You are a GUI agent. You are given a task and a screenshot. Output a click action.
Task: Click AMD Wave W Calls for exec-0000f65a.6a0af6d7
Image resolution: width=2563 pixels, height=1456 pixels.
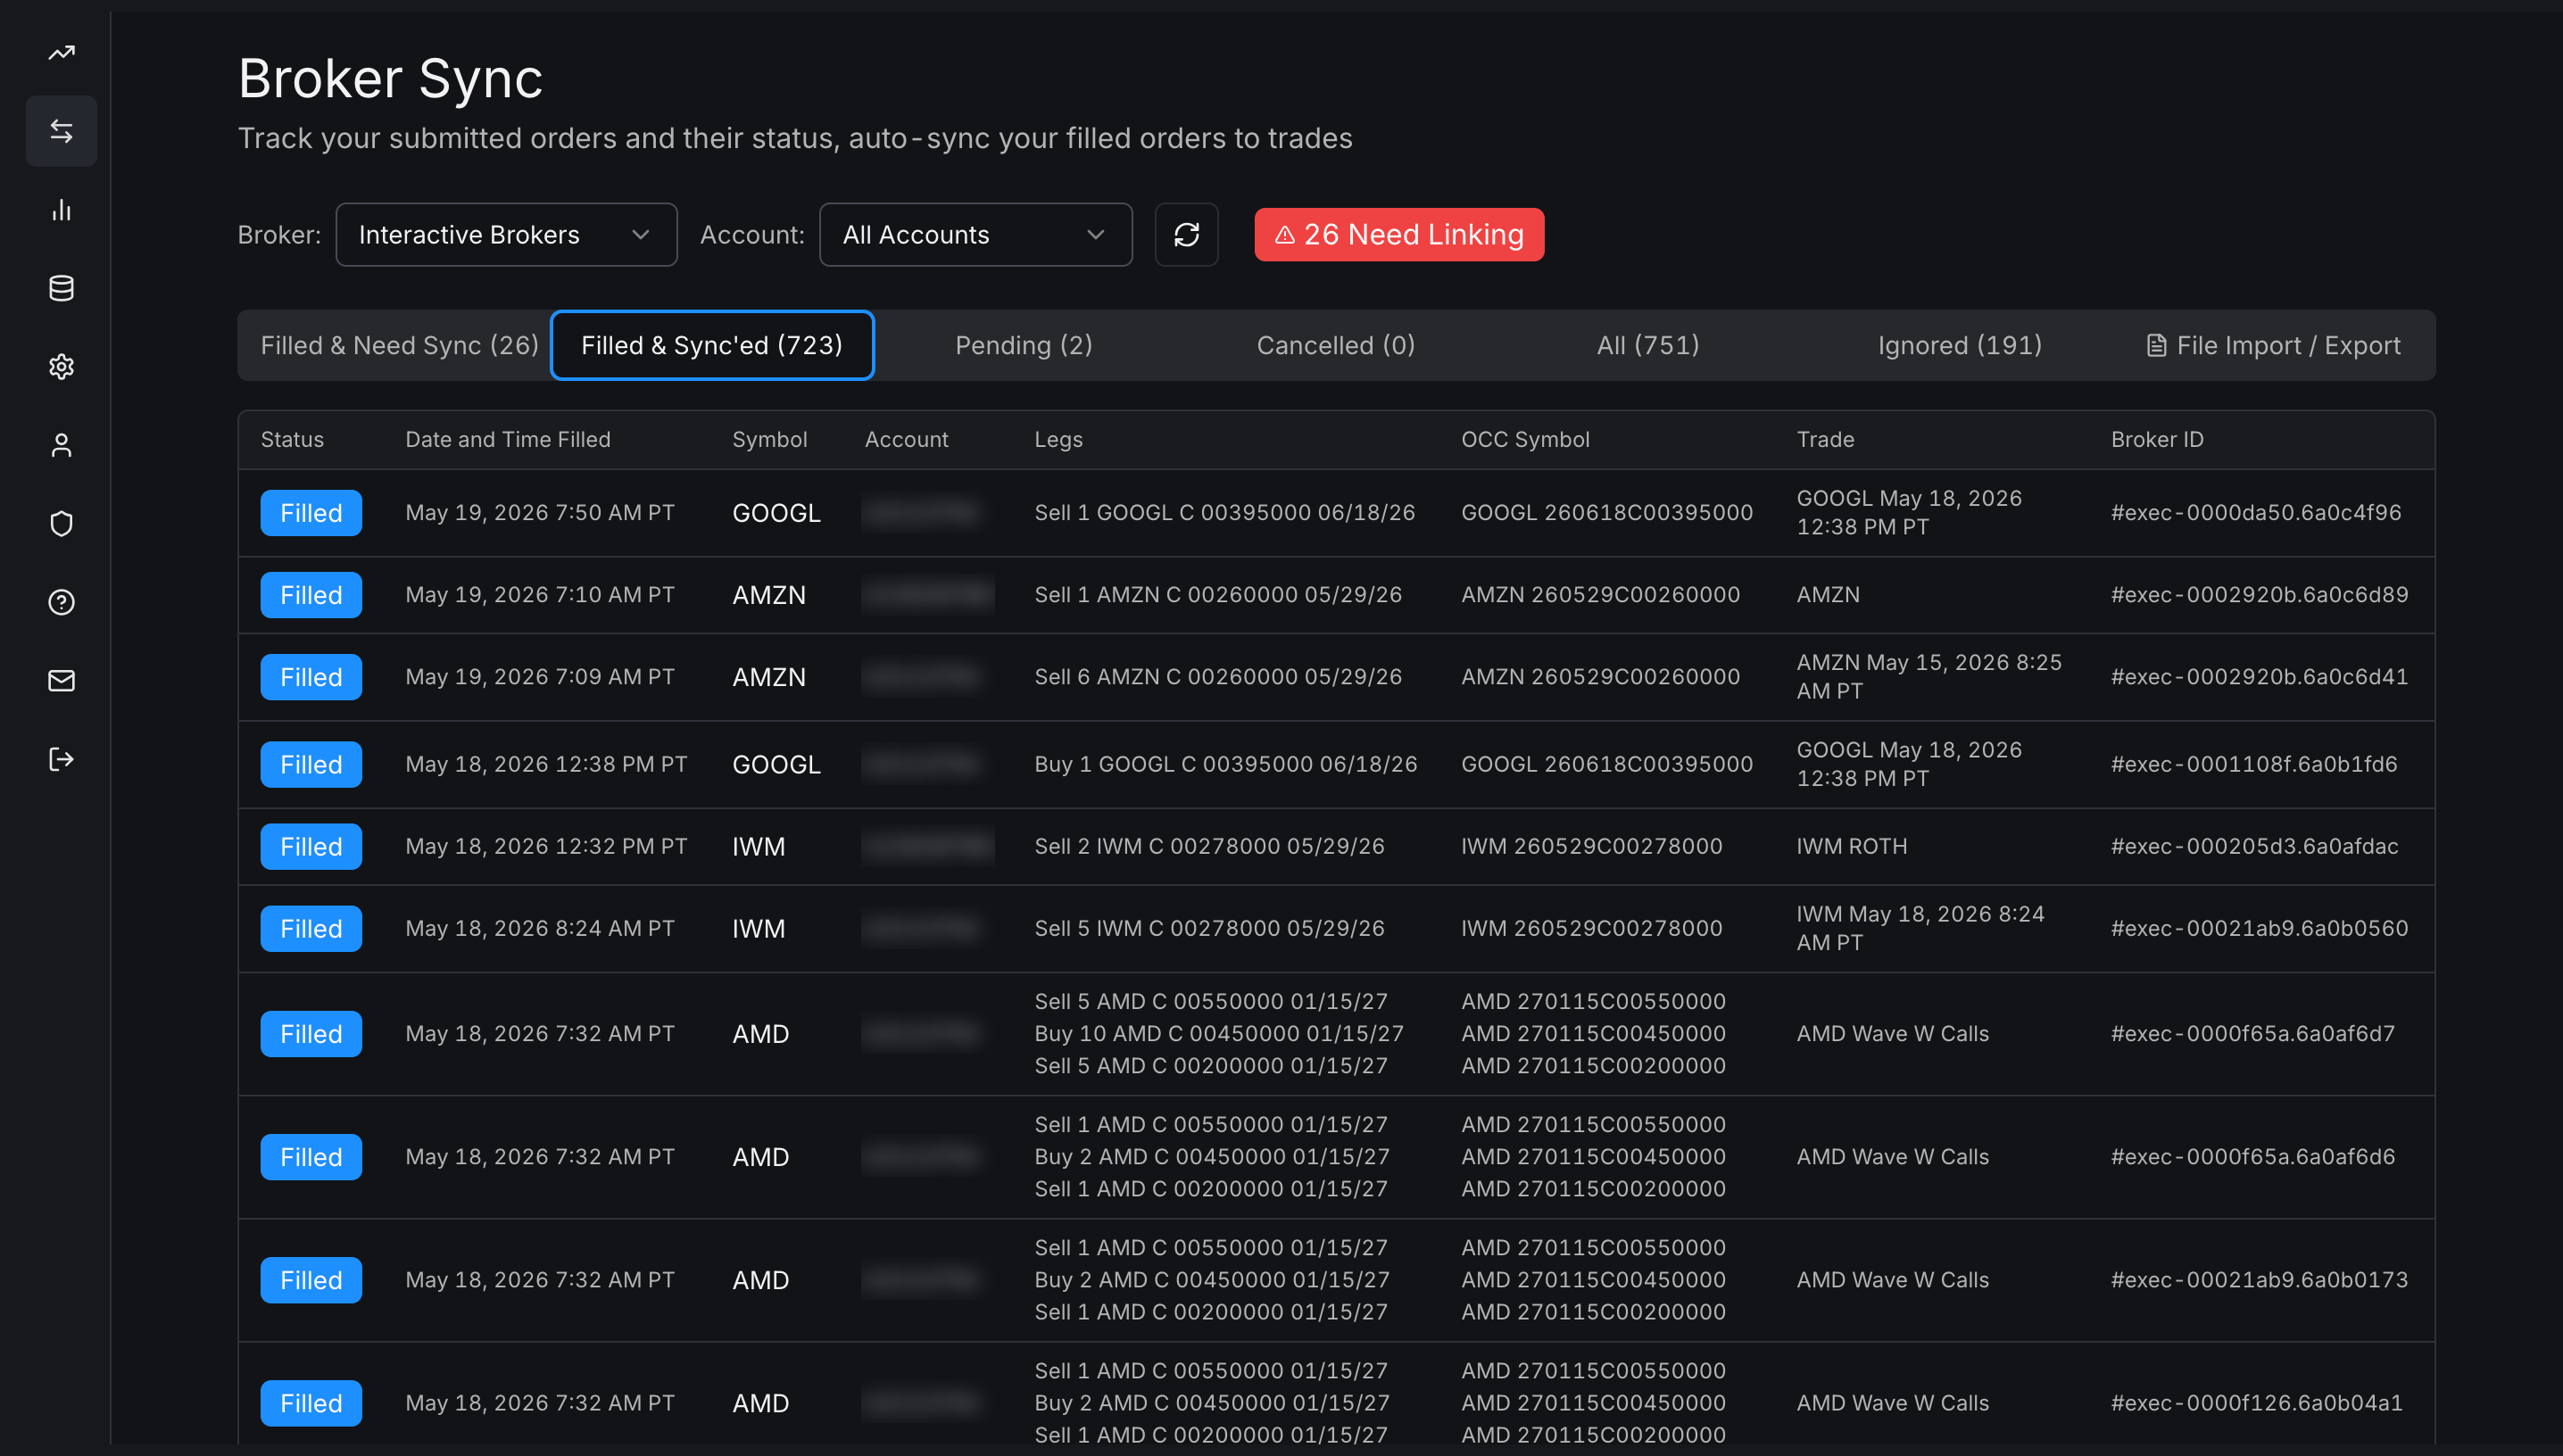point(1892,1034)
